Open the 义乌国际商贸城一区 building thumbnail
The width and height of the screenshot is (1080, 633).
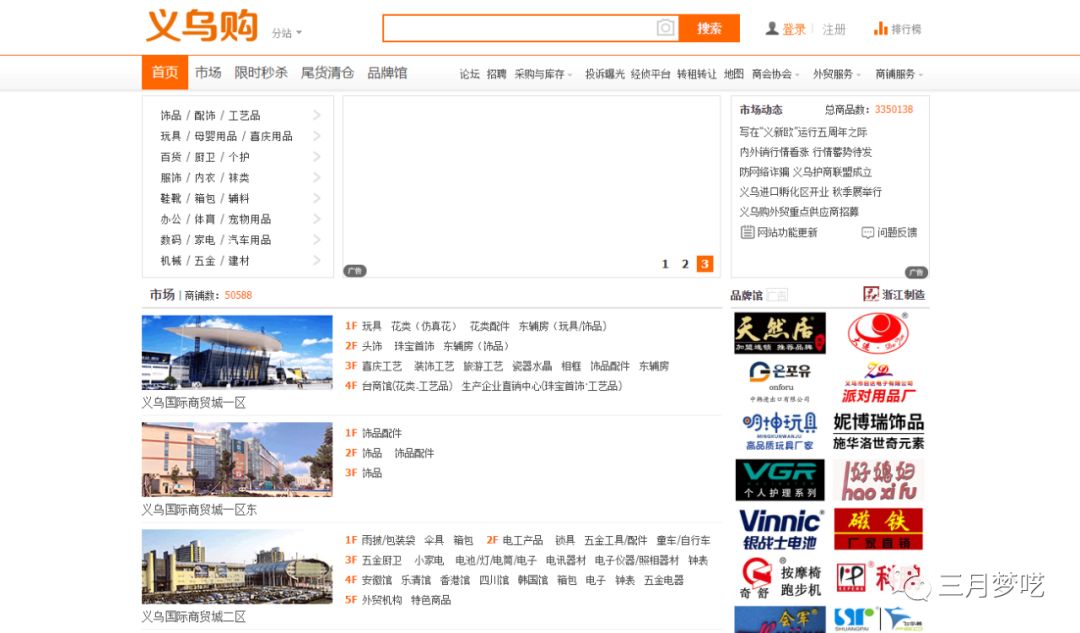(237, 352)
